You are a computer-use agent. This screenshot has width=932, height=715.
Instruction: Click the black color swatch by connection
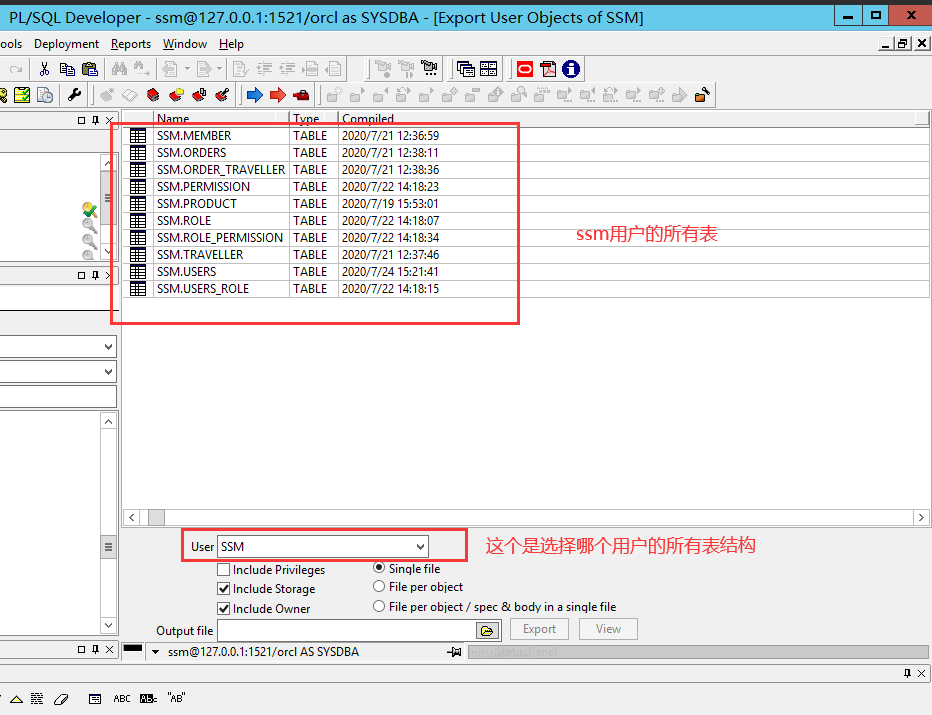click(133, 649)
